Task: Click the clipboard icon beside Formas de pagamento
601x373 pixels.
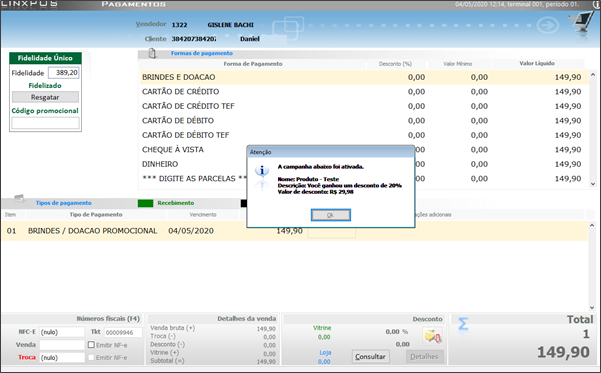Action: point(152,53)
